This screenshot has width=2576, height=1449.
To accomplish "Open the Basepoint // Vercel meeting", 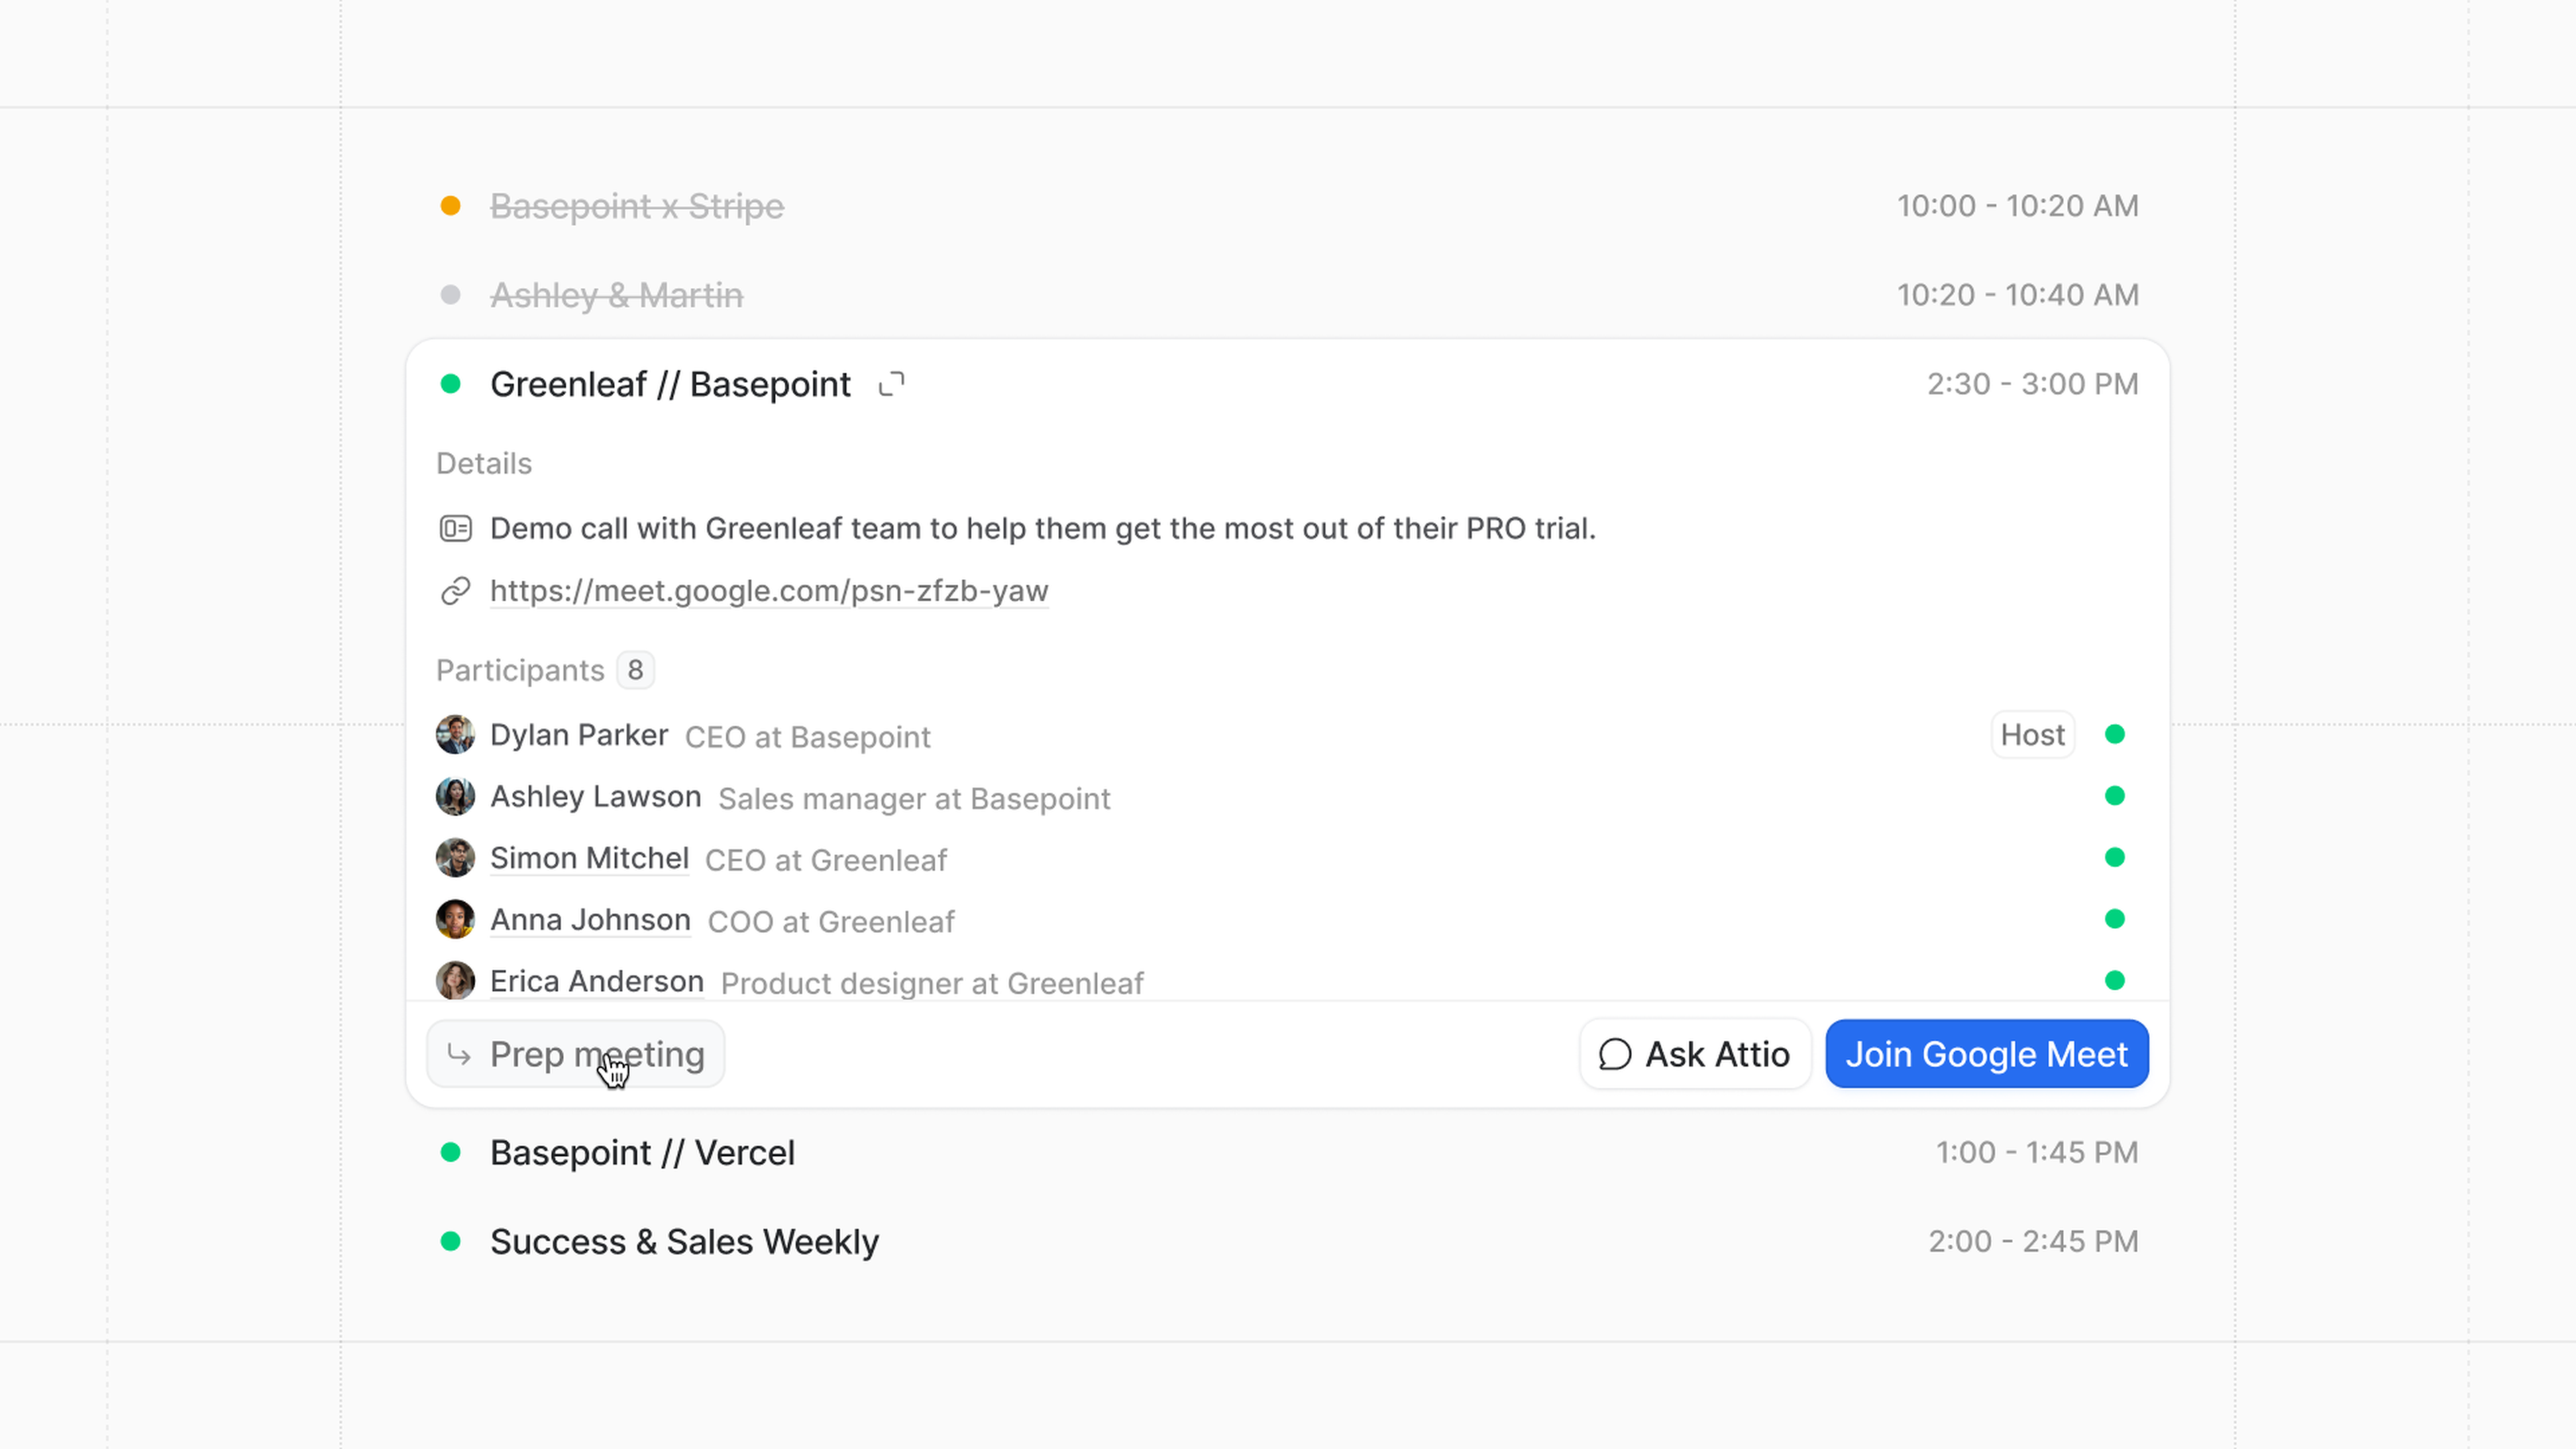I will point(642,1153).
